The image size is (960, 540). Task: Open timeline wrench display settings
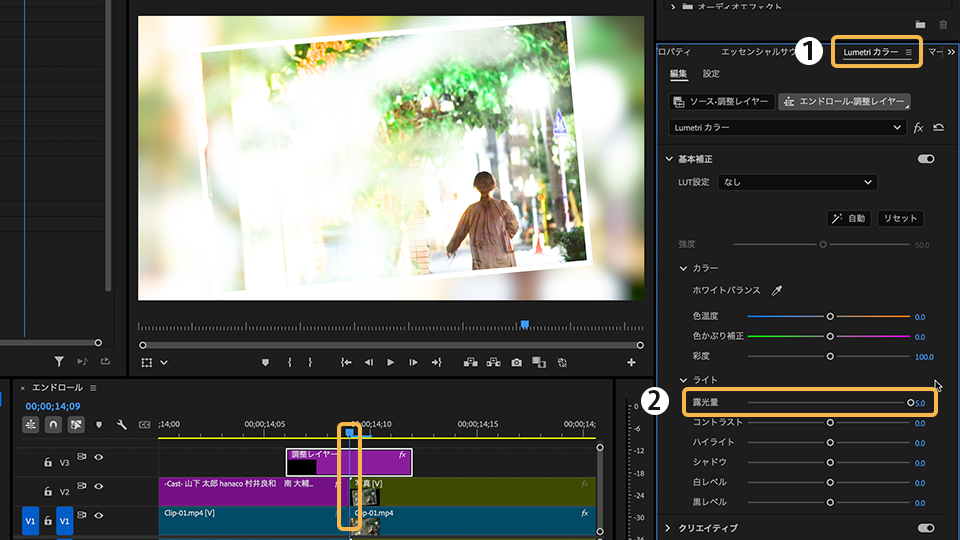[x=122, y=425]
